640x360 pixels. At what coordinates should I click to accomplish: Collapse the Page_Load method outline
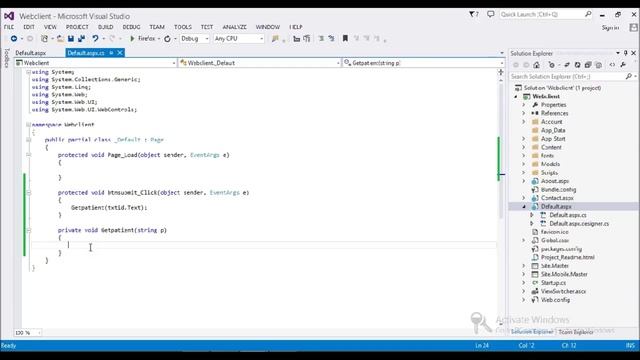point(29,155)
